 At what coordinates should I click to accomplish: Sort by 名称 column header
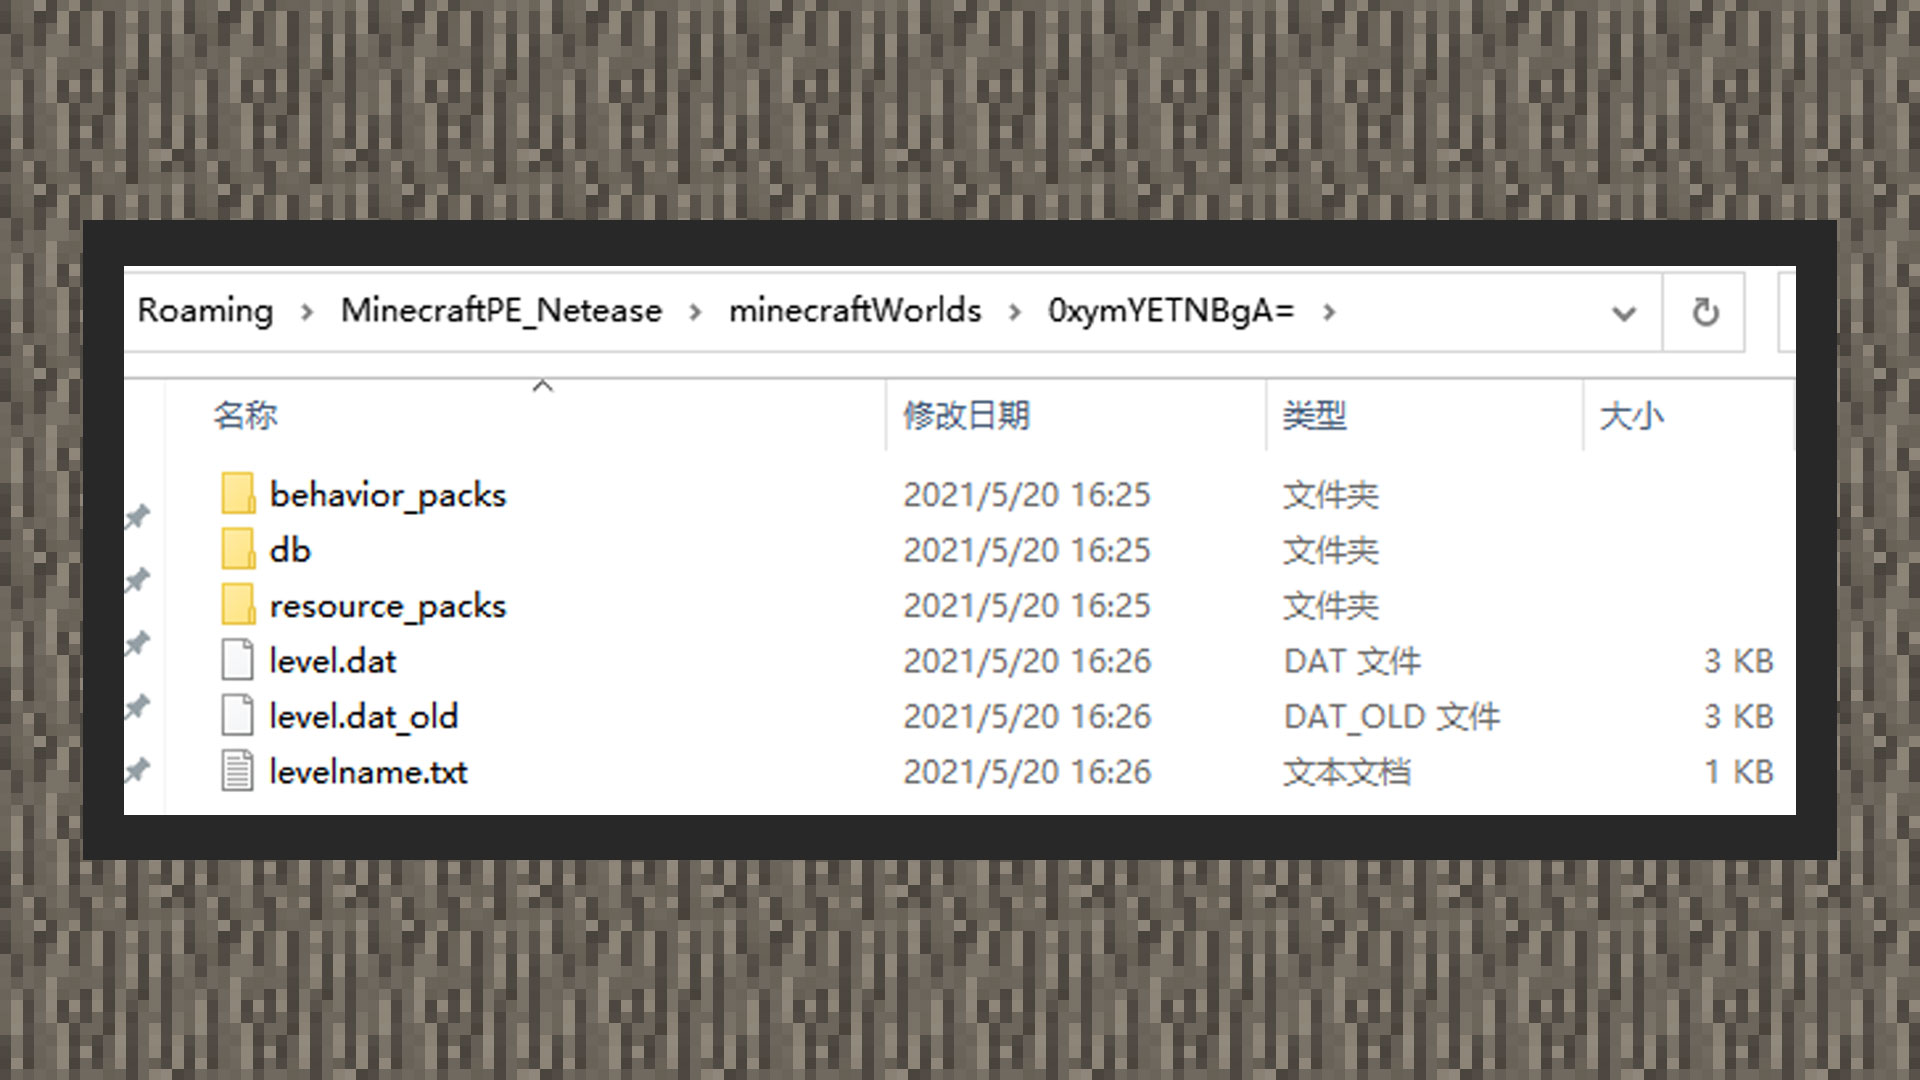pos(245,415)
